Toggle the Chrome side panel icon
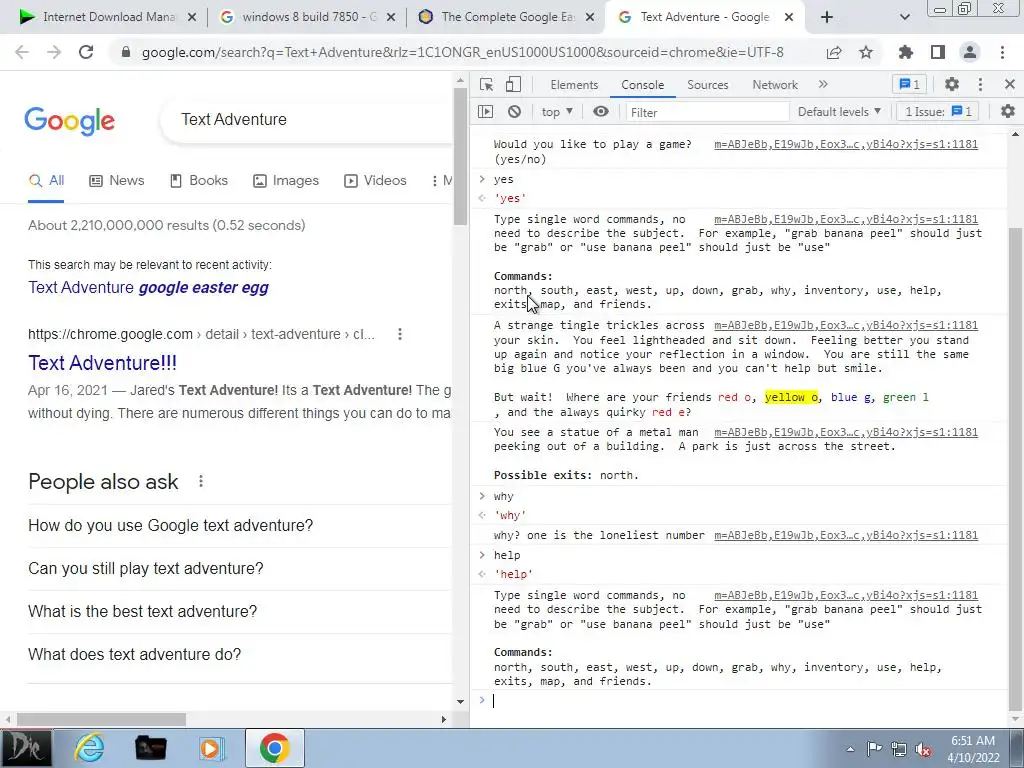 tap(938, 52)
